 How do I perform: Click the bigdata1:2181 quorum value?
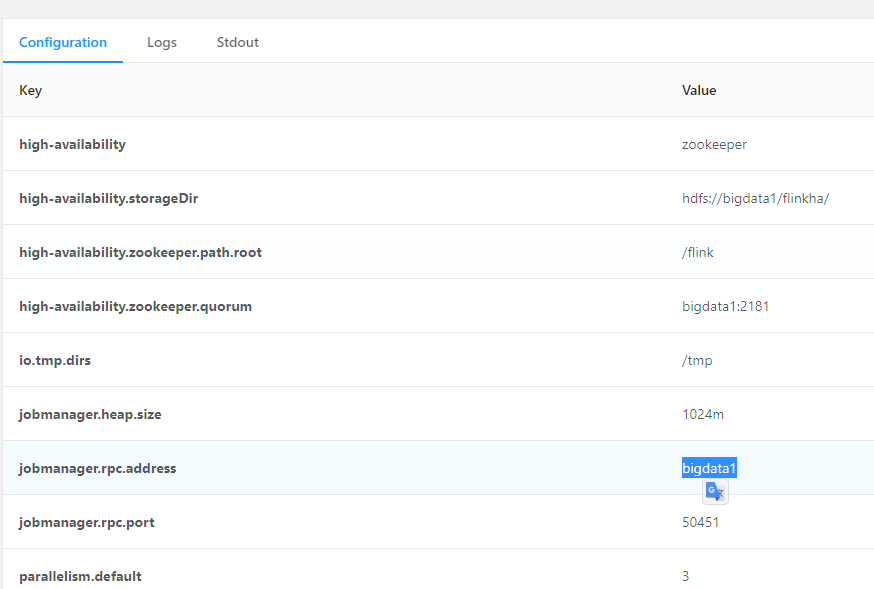726,306
